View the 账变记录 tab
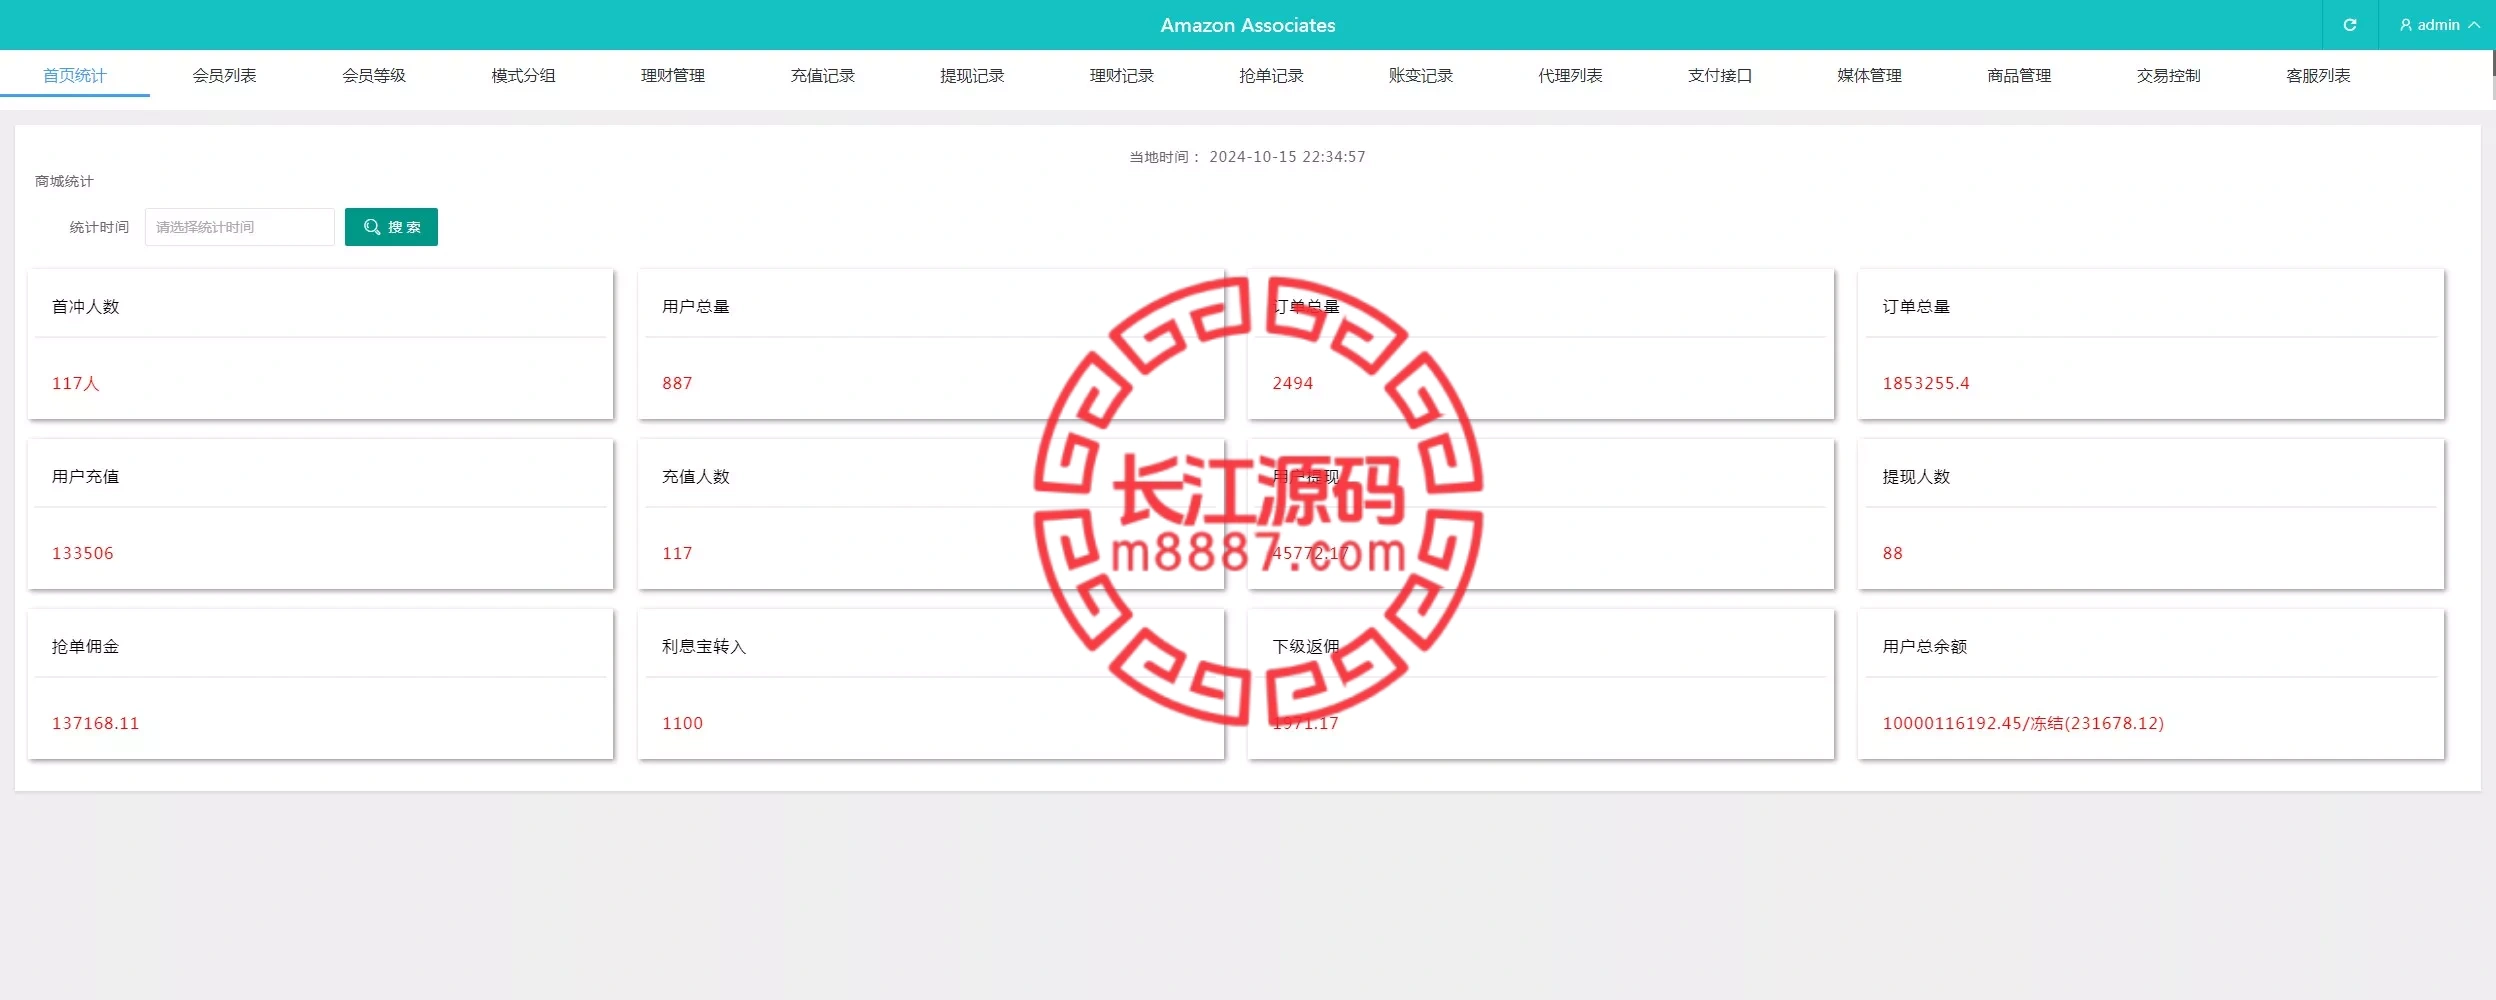This screenshot has width=2496, height=1000. pyautogui.click(x=1421, y=76)
